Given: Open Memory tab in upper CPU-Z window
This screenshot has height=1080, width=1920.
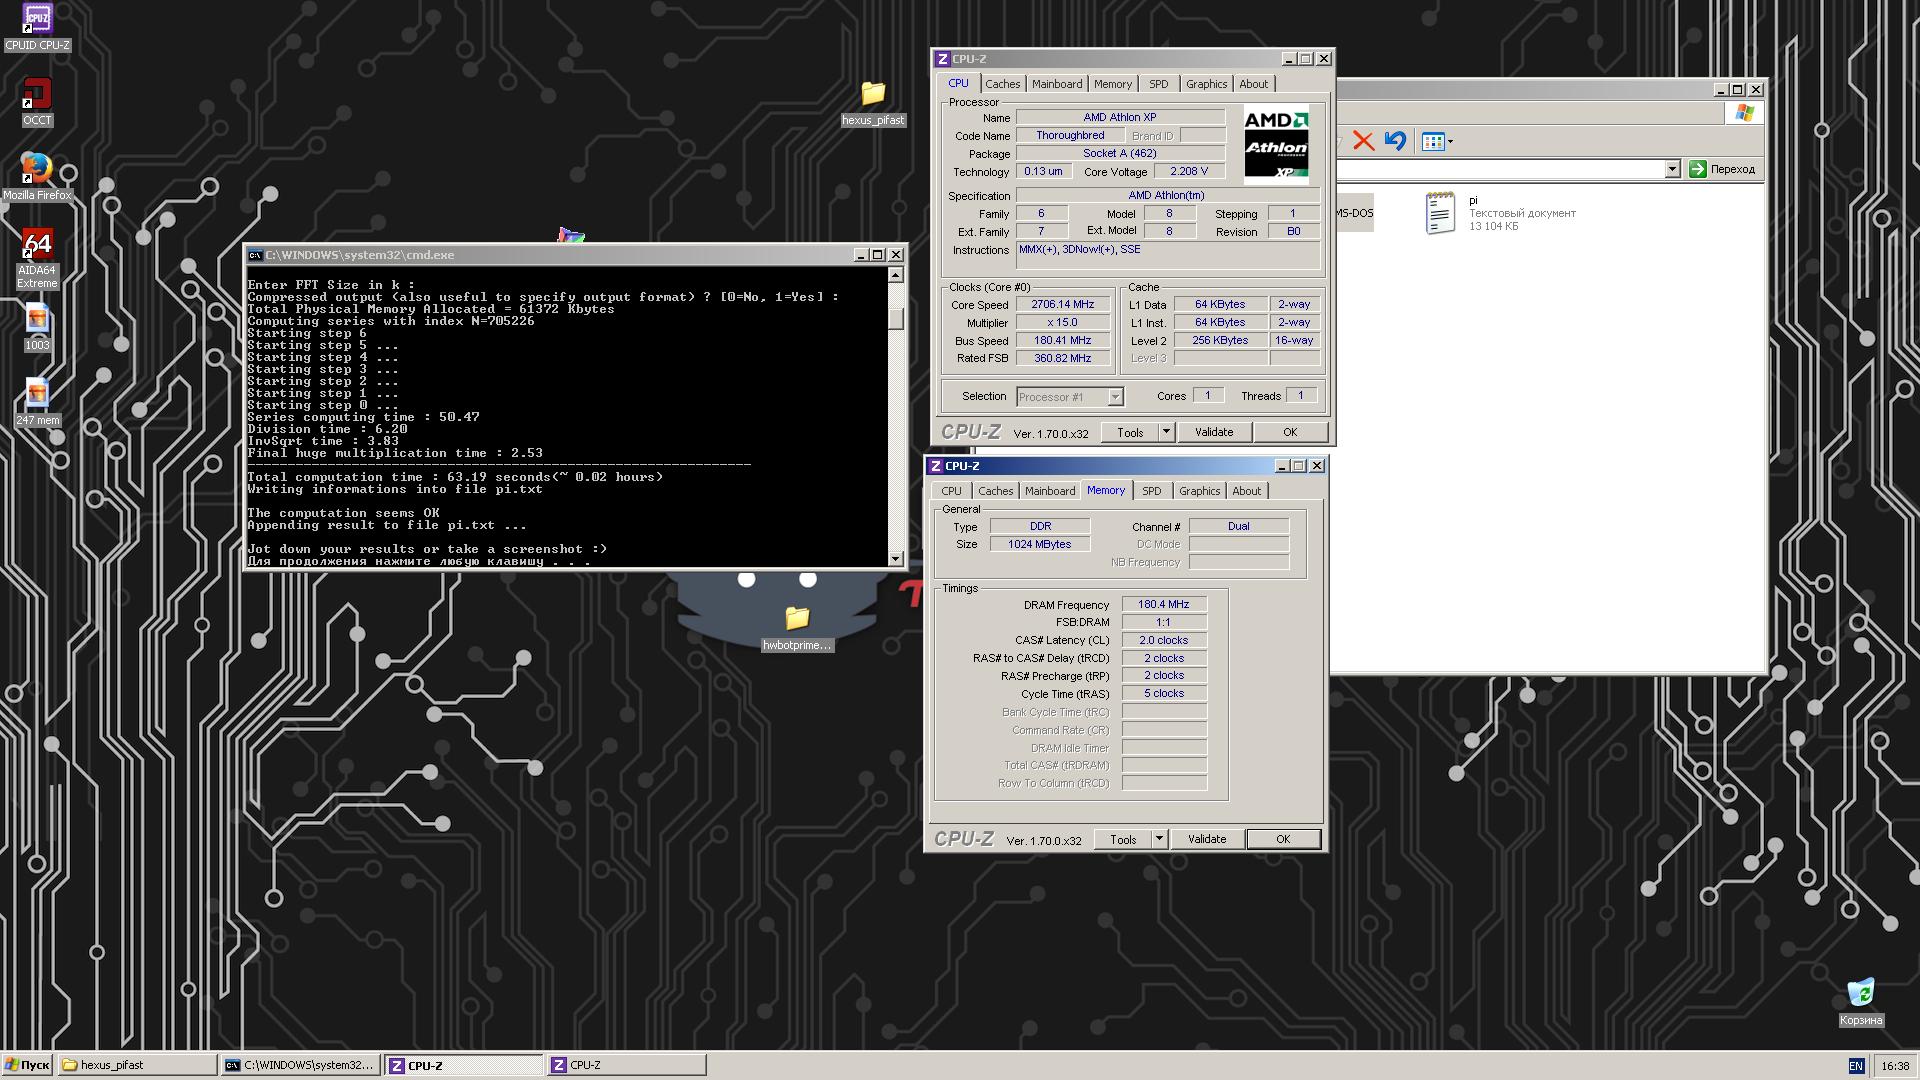Looking at the screenshot, I should click(x=1112, y=84).
